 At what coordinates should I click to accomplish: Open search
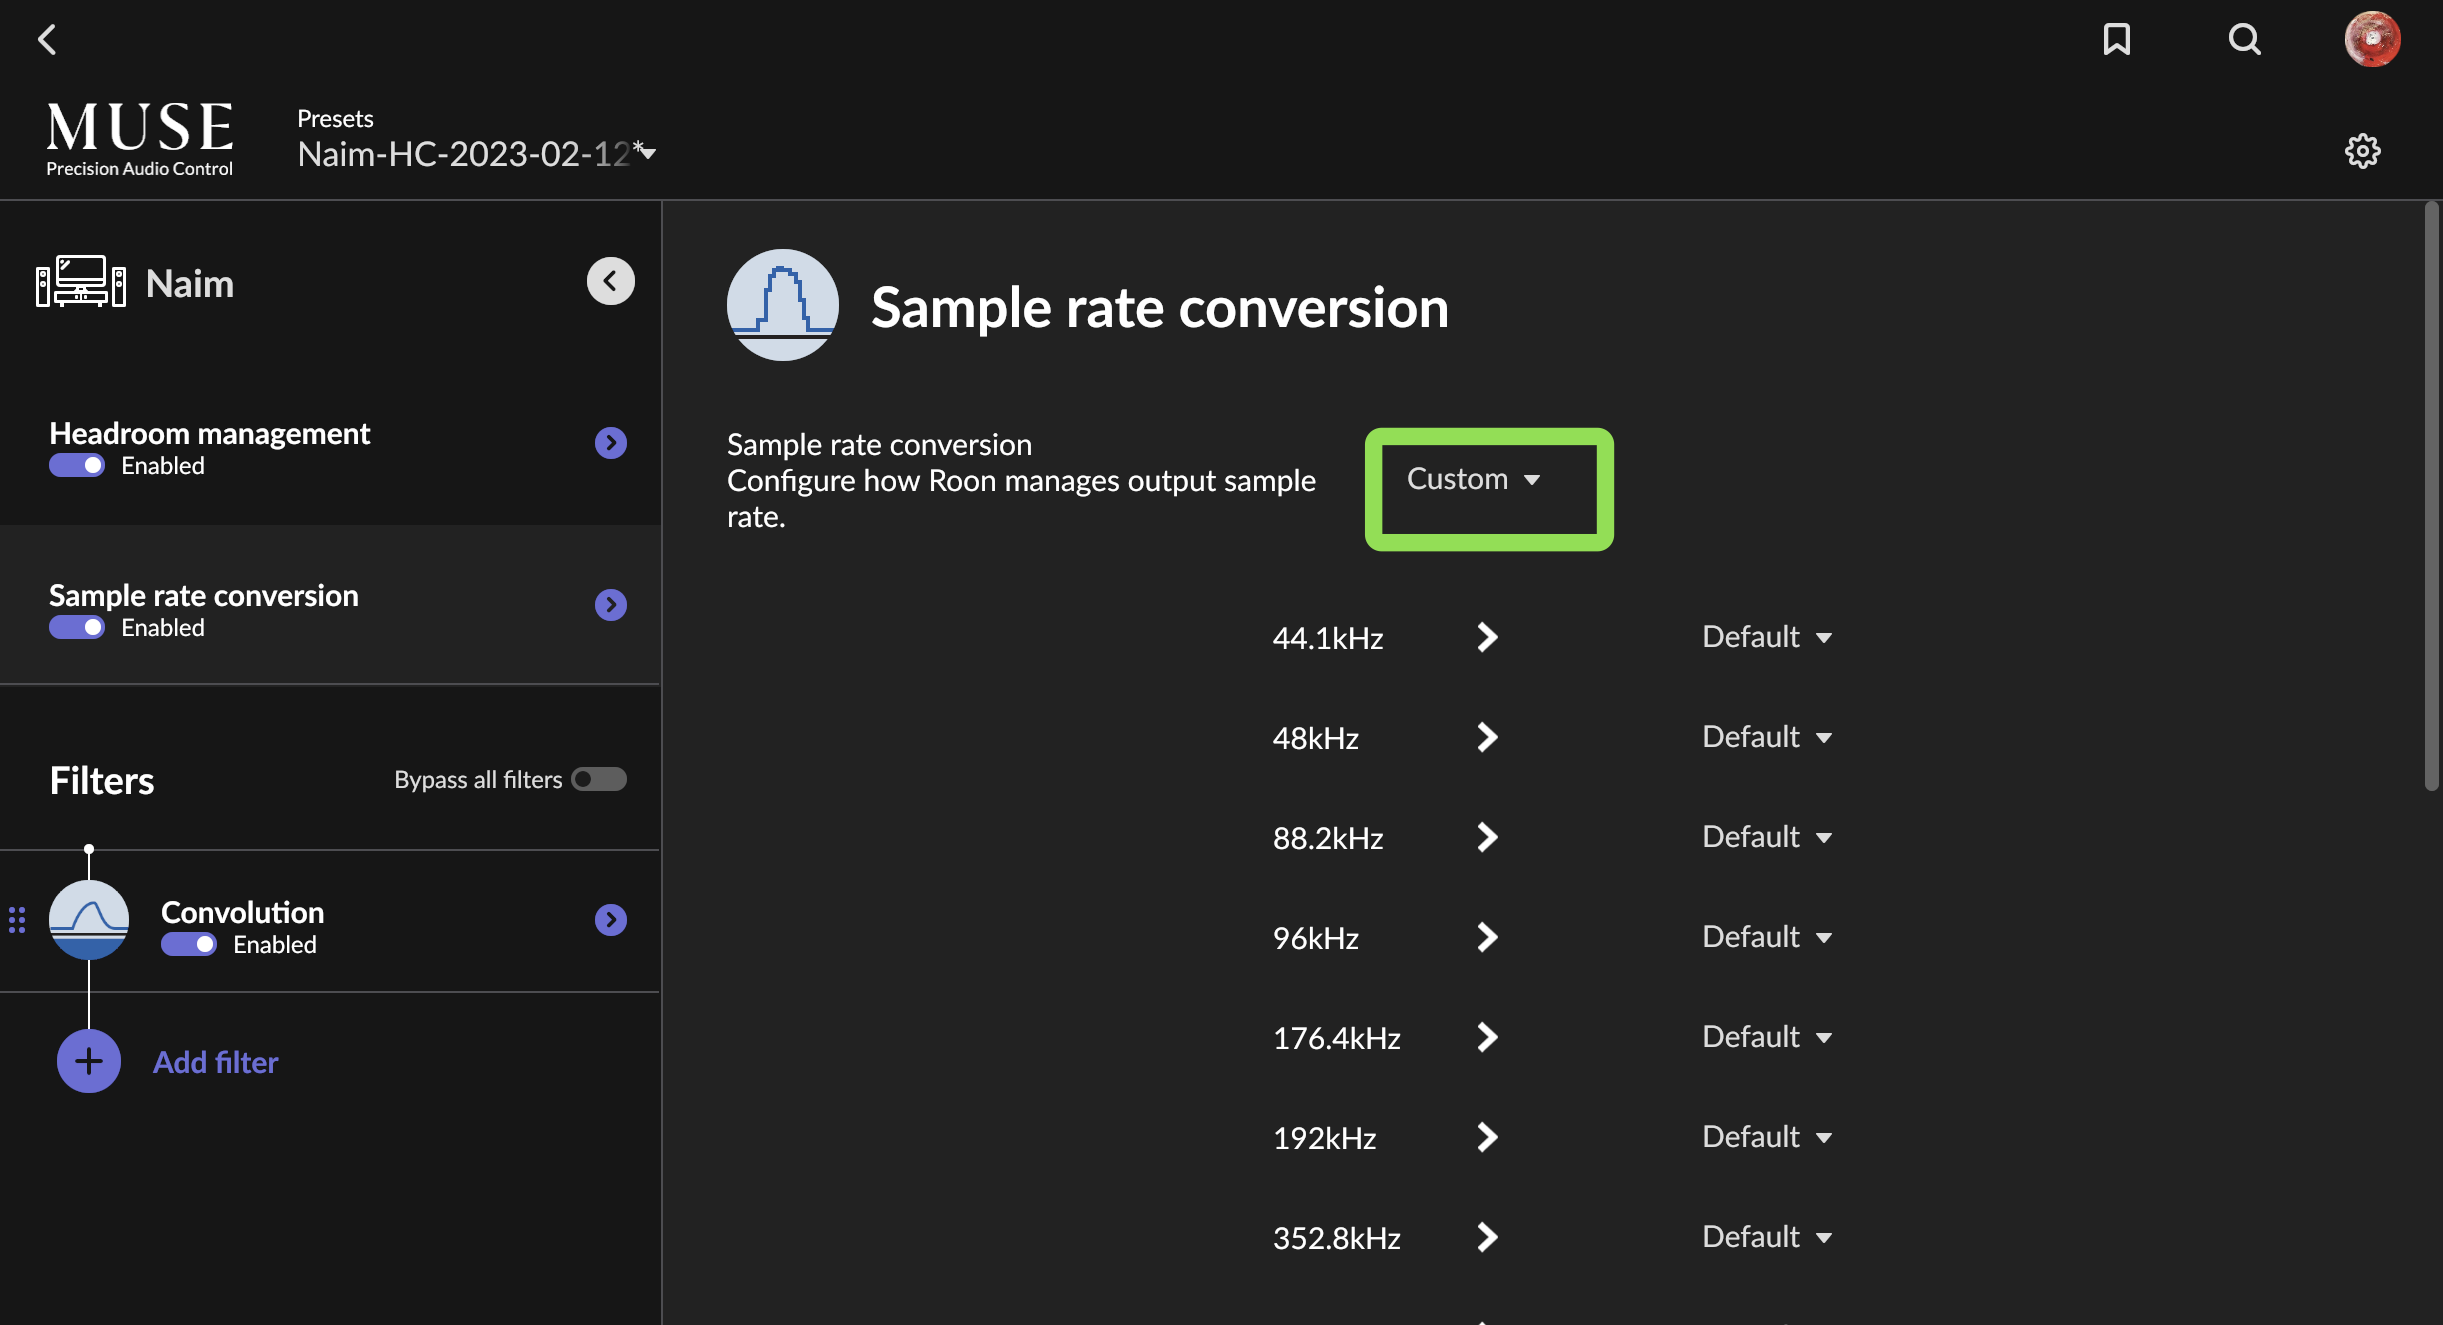tap(2245, 40)
